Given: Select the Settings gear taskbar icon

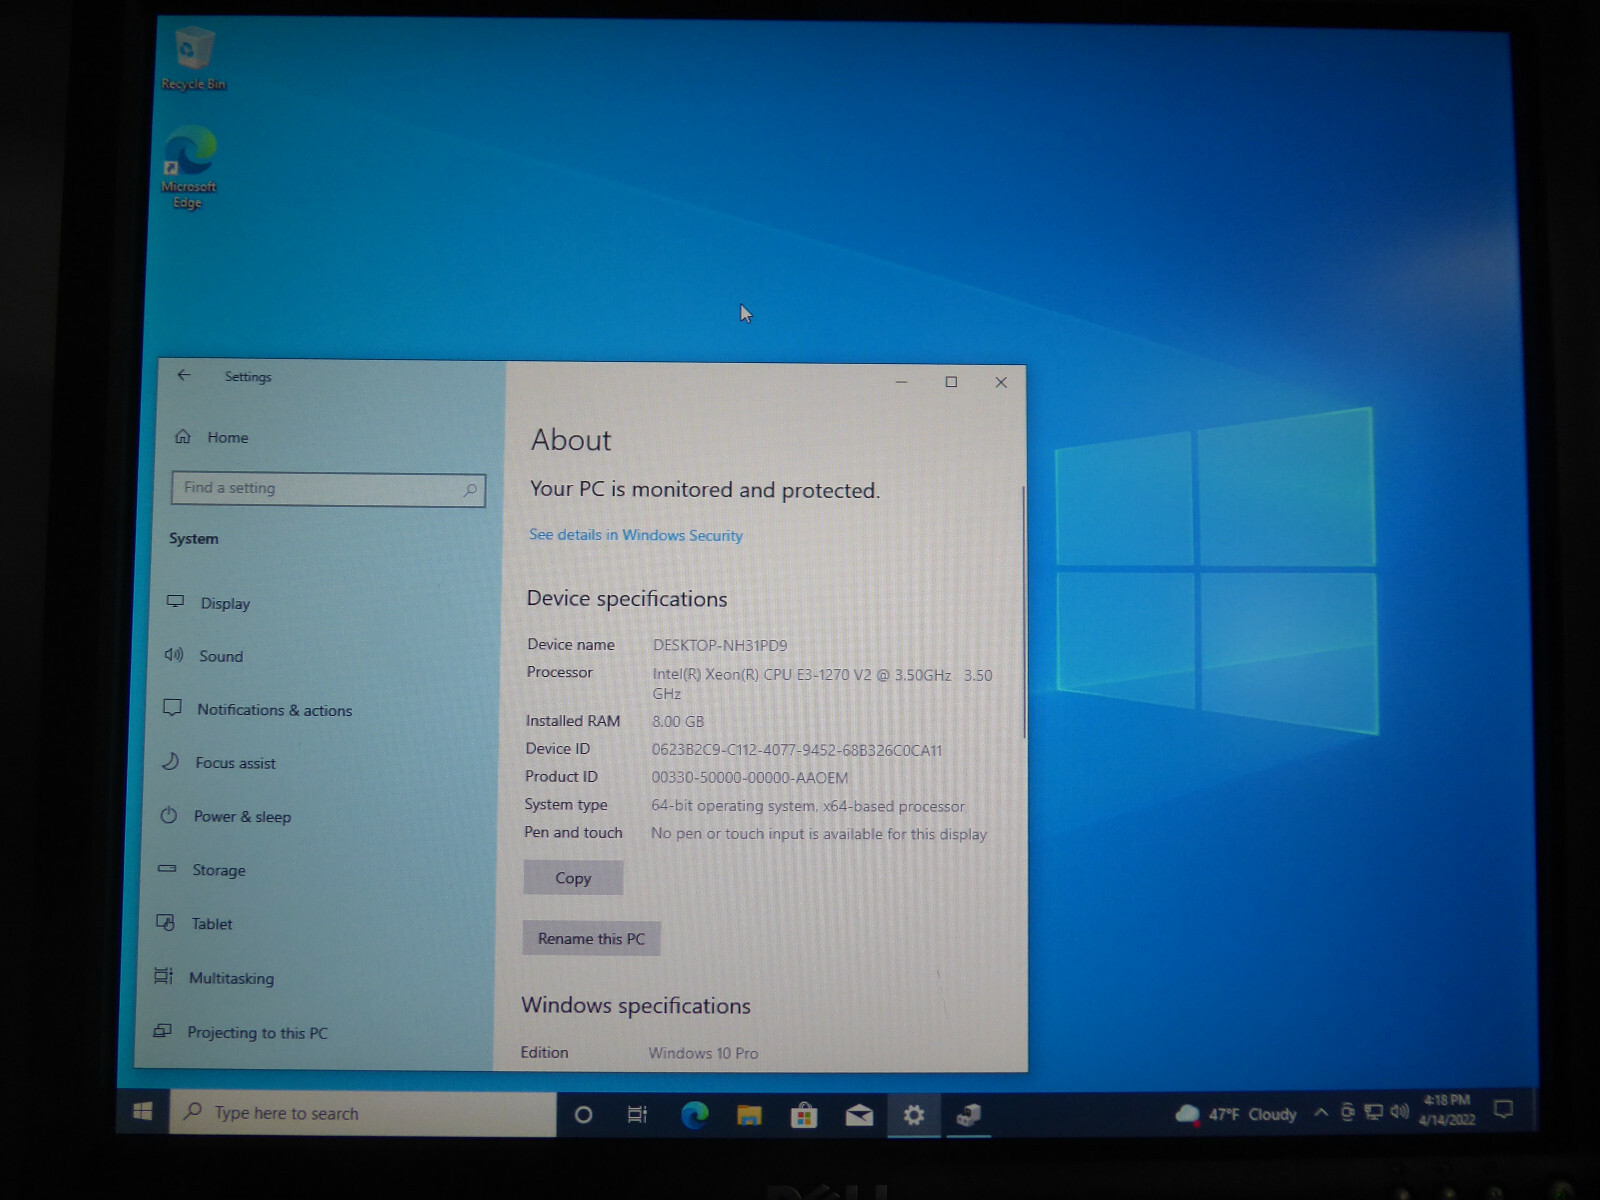Looking at the screenshot, I should coord(914,1115).
